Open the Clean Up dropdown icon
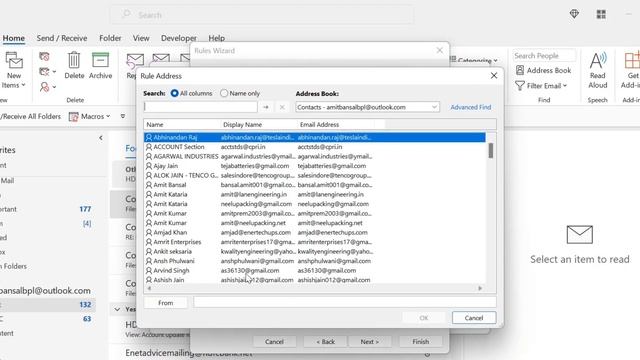Screen dimensions: 640x360 tap(47, 72)
